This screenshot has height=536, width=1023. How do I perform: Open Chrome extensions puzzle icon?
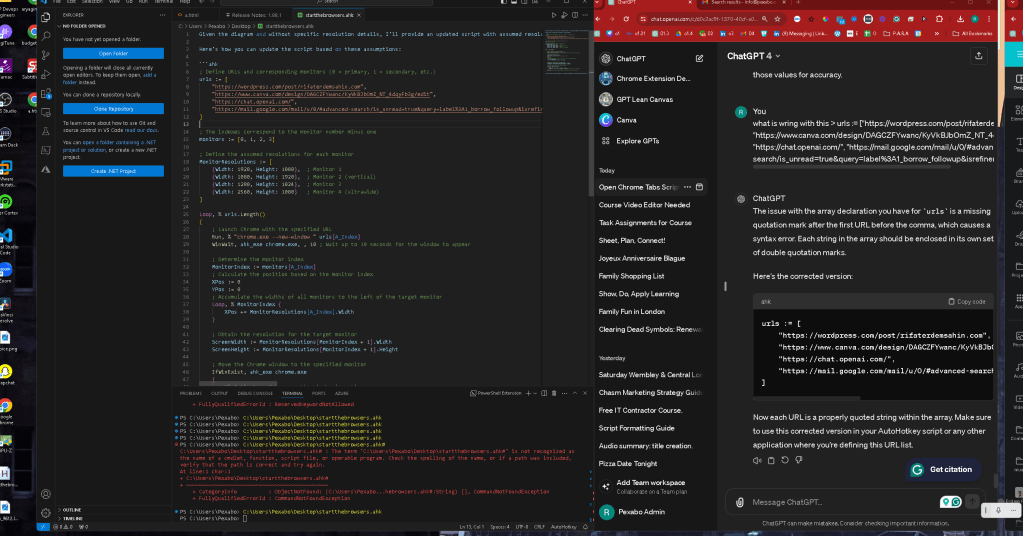[939, 19]
